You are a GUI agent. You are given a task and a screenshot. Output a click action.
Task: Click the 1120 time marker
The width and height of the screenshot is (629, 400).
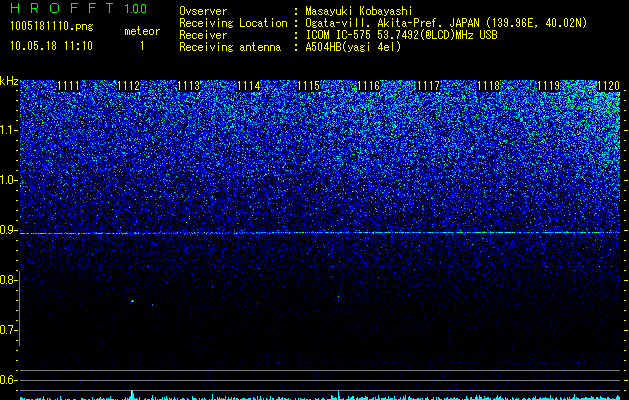point(609,86)
